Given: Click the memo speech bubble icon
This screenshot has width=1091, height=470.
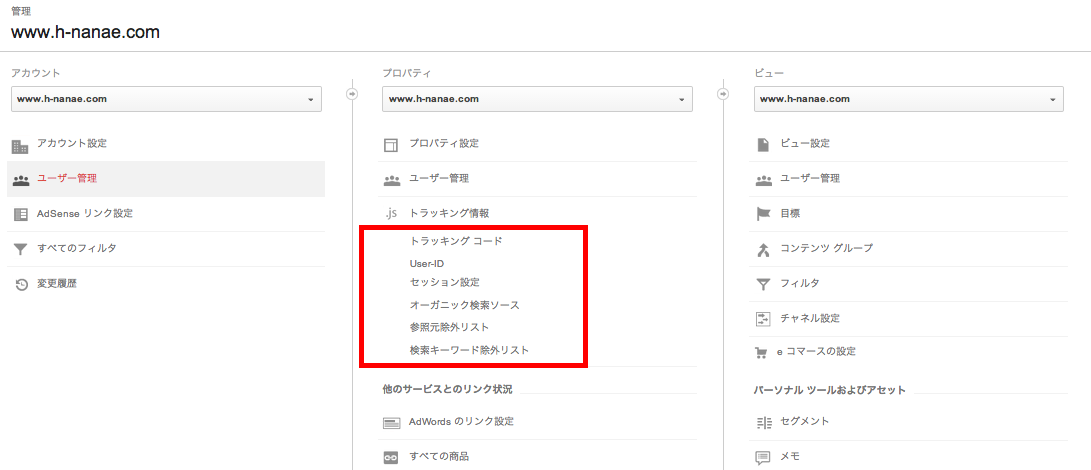Looking at the screenshot, I should (x=763, y=458).
